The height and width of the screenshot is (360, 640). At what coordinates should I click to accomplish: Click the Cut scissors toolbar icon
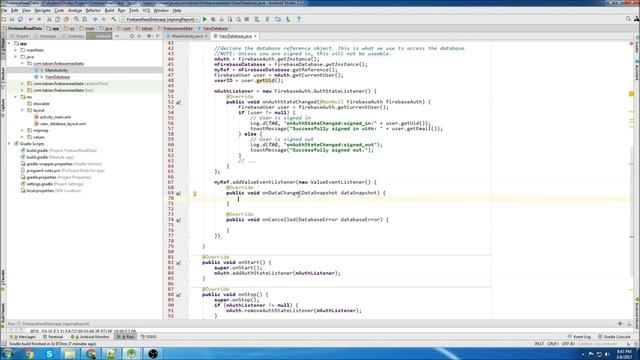(x=49, y=19)
